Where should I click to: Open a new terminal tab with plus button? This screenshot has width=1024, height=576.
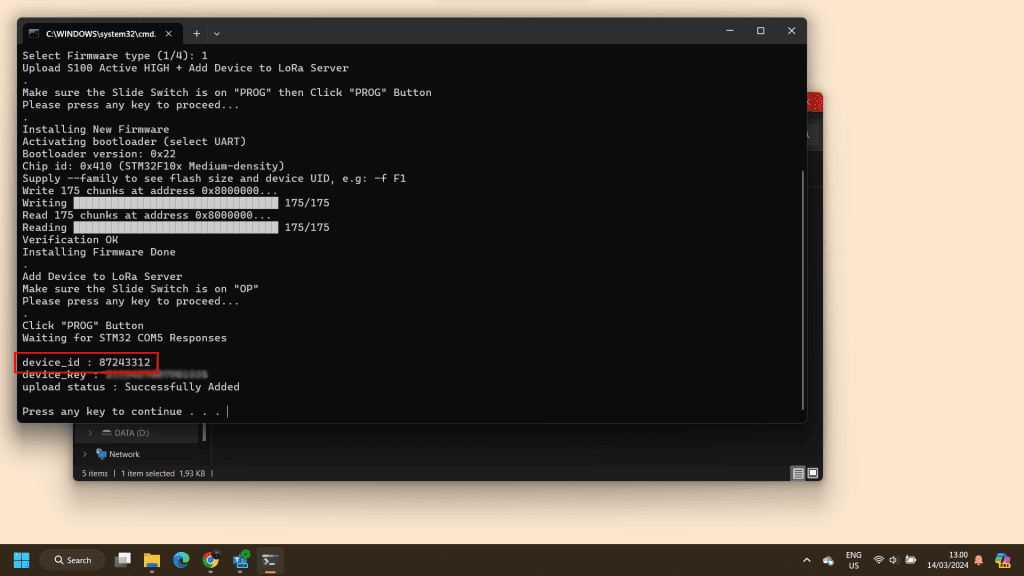click(196, 33)
